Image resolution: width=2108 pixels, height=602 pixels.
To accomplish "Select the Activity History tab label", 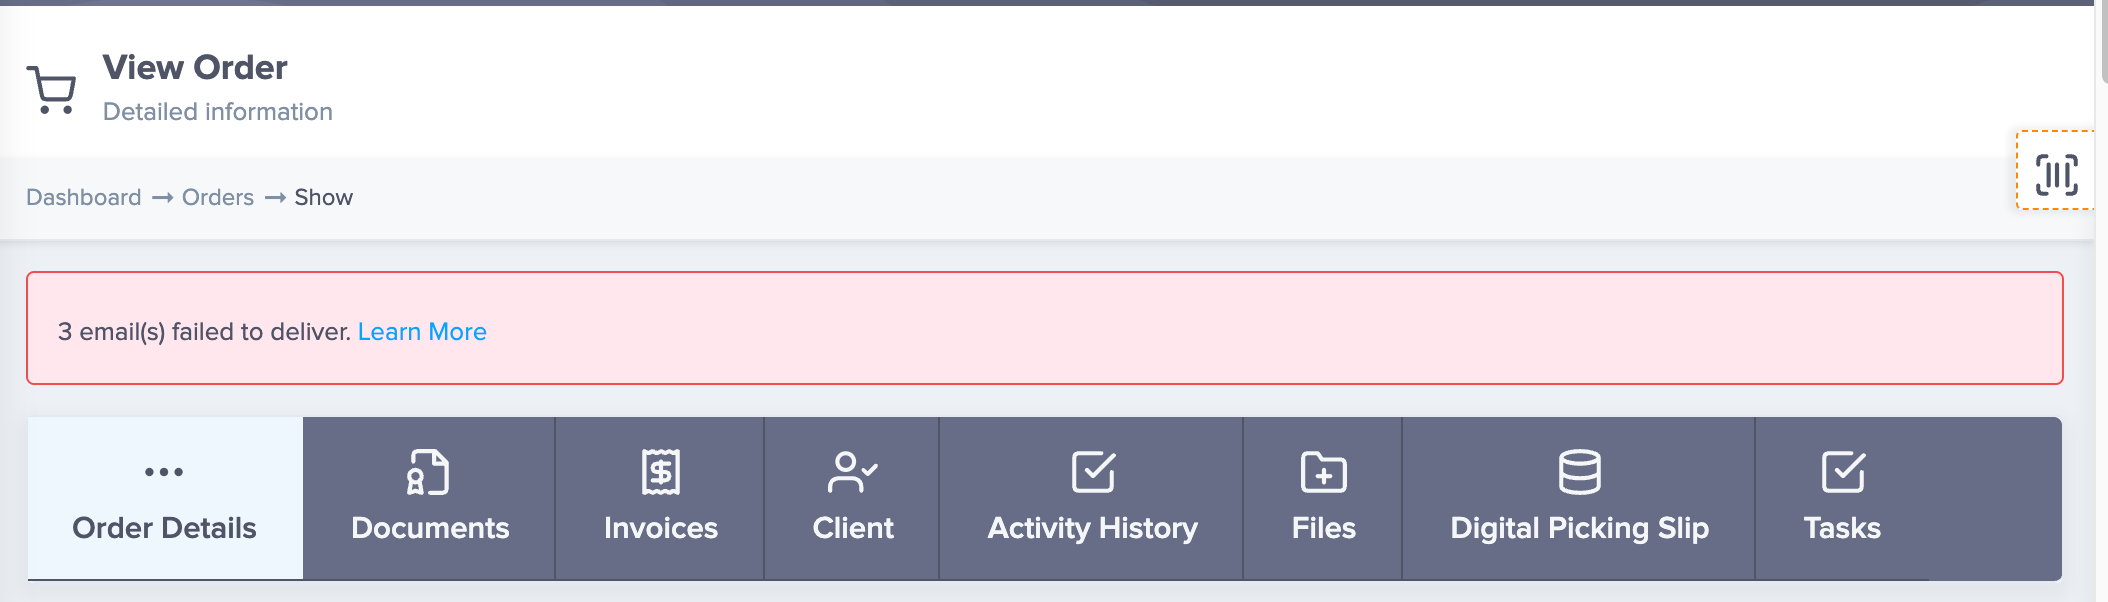I will (1092, 528).
